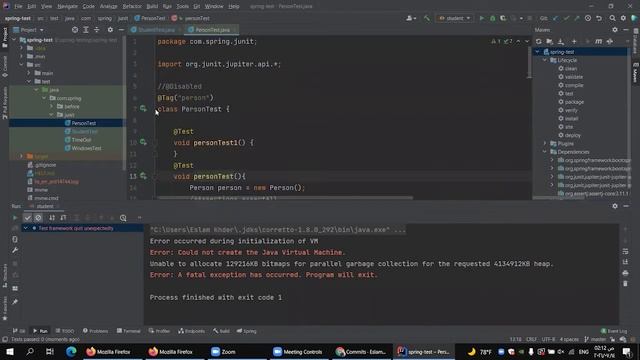The image size is (640, 360).
Task: Commit changes with the green checkmark
Action: pos(566,18)
